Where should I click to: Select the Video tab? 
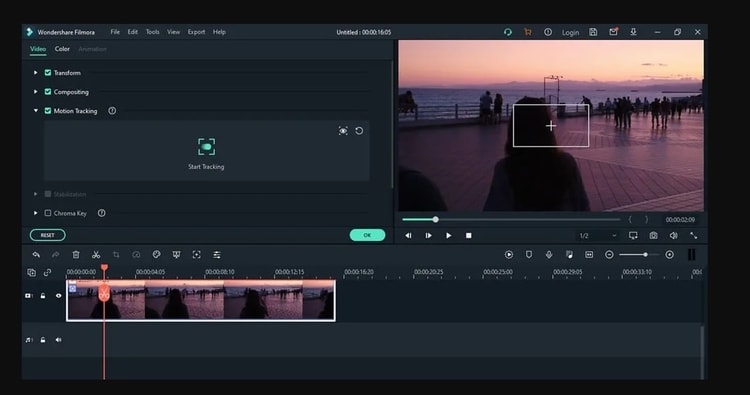click(x=38, y=49)
